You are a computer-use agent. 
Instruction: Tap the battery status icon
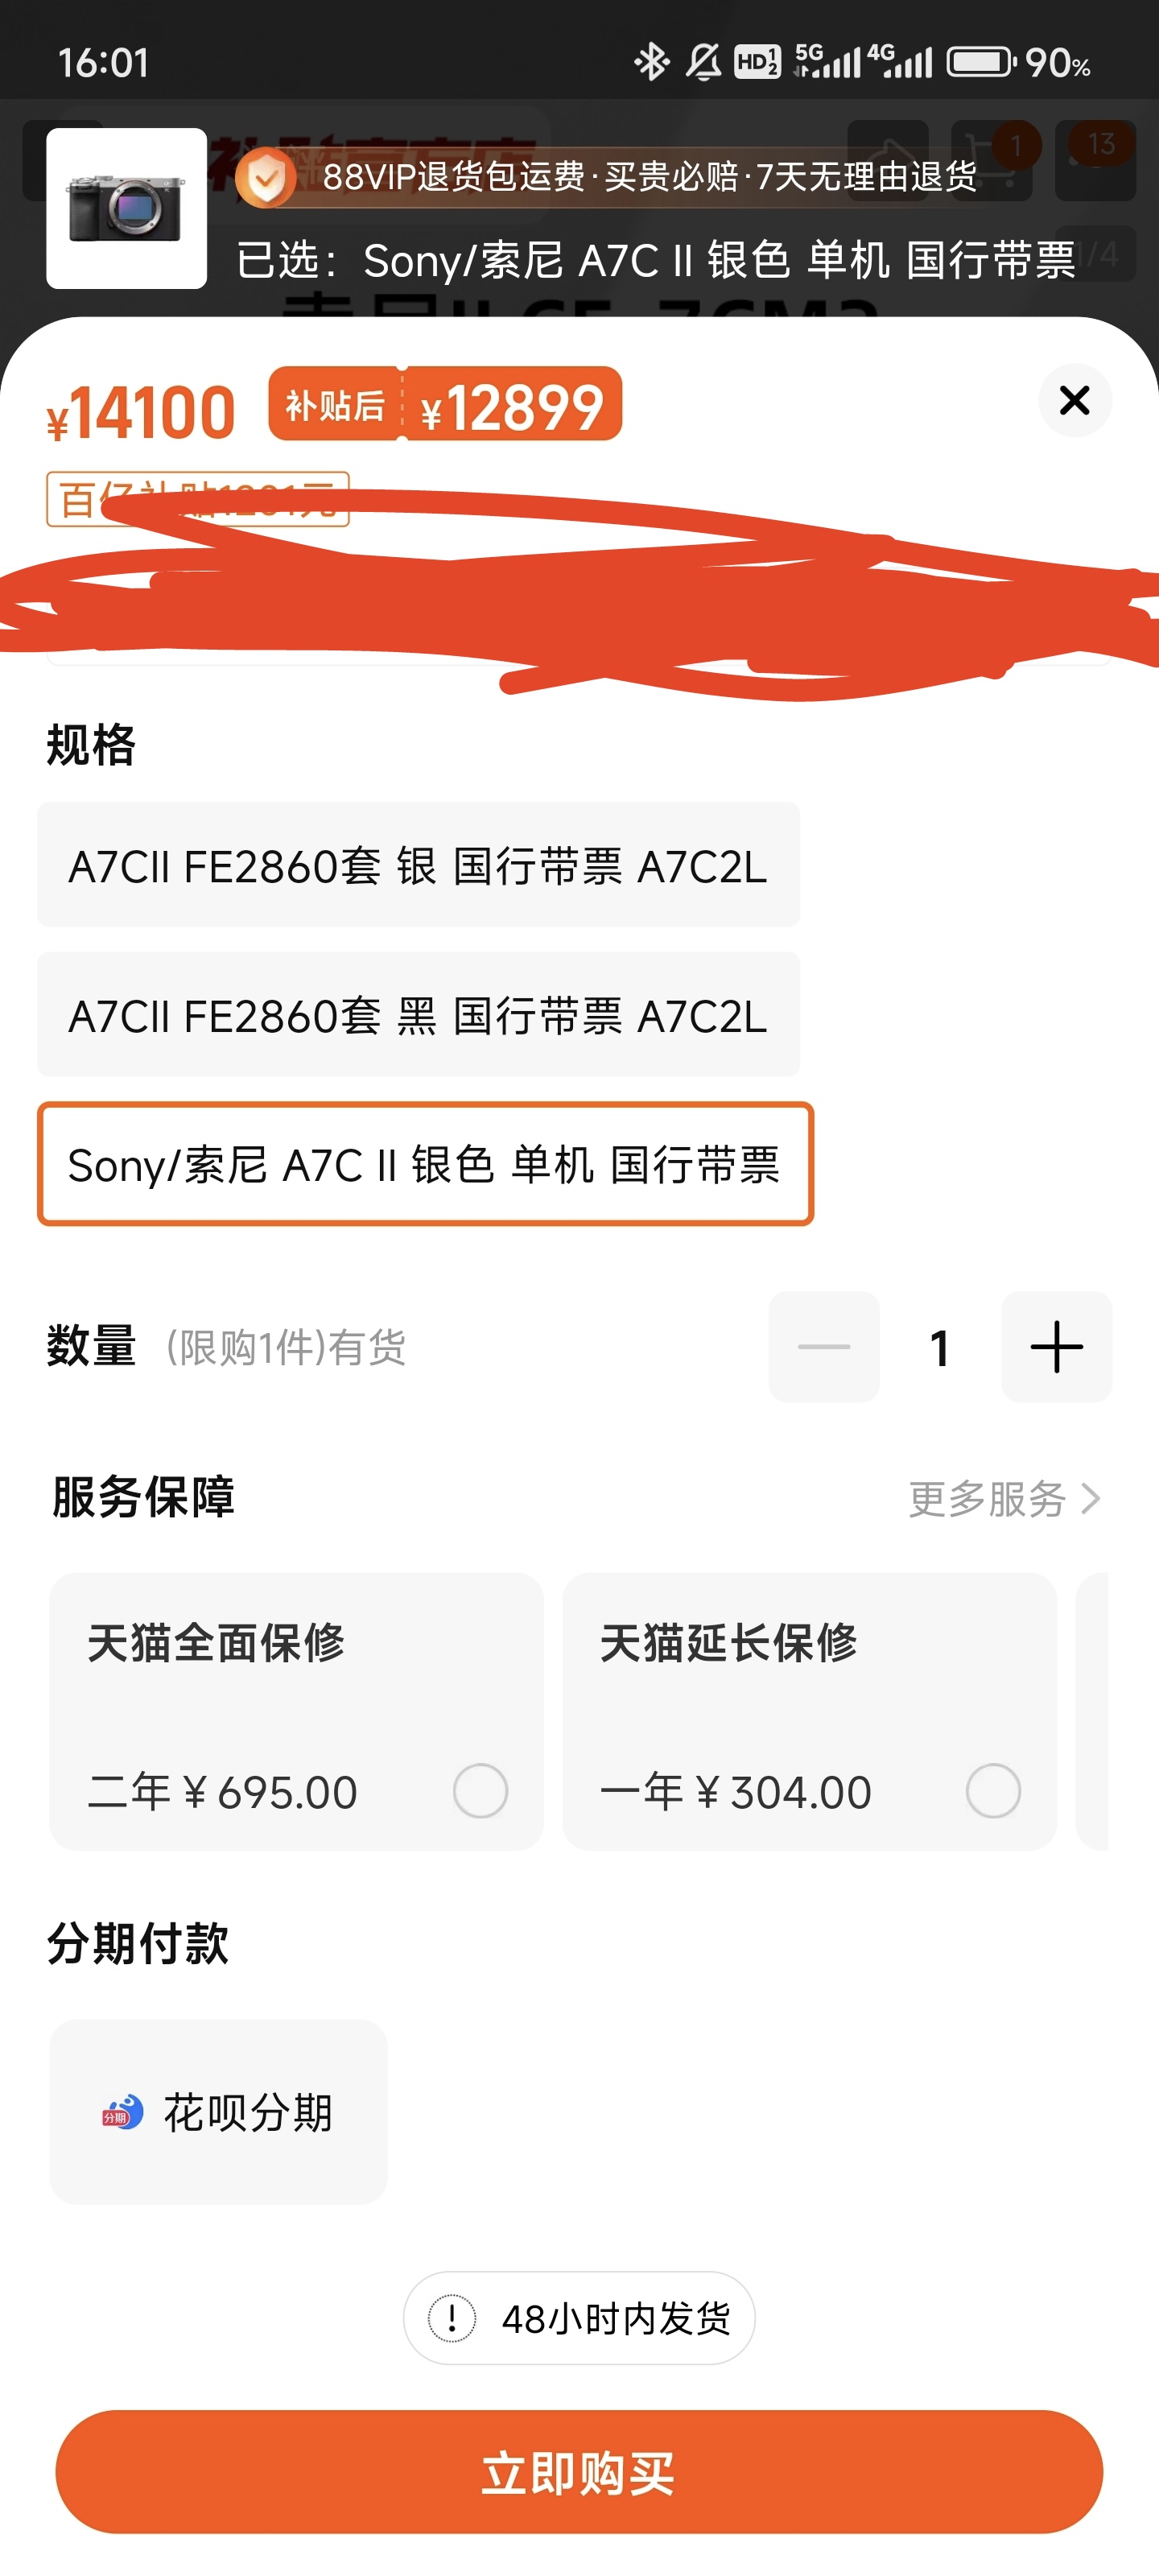[x=981, y=62]
